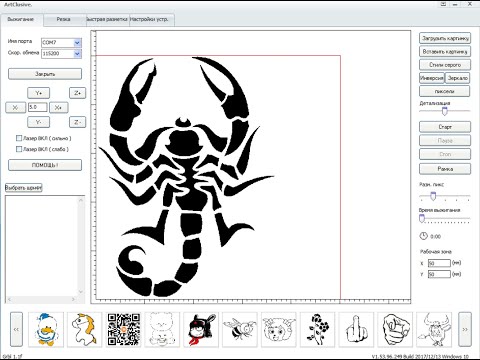This screenshot has width=480, height=360.
Task: Select the sheep face thumbnail
Action: [x=279, y=329]
